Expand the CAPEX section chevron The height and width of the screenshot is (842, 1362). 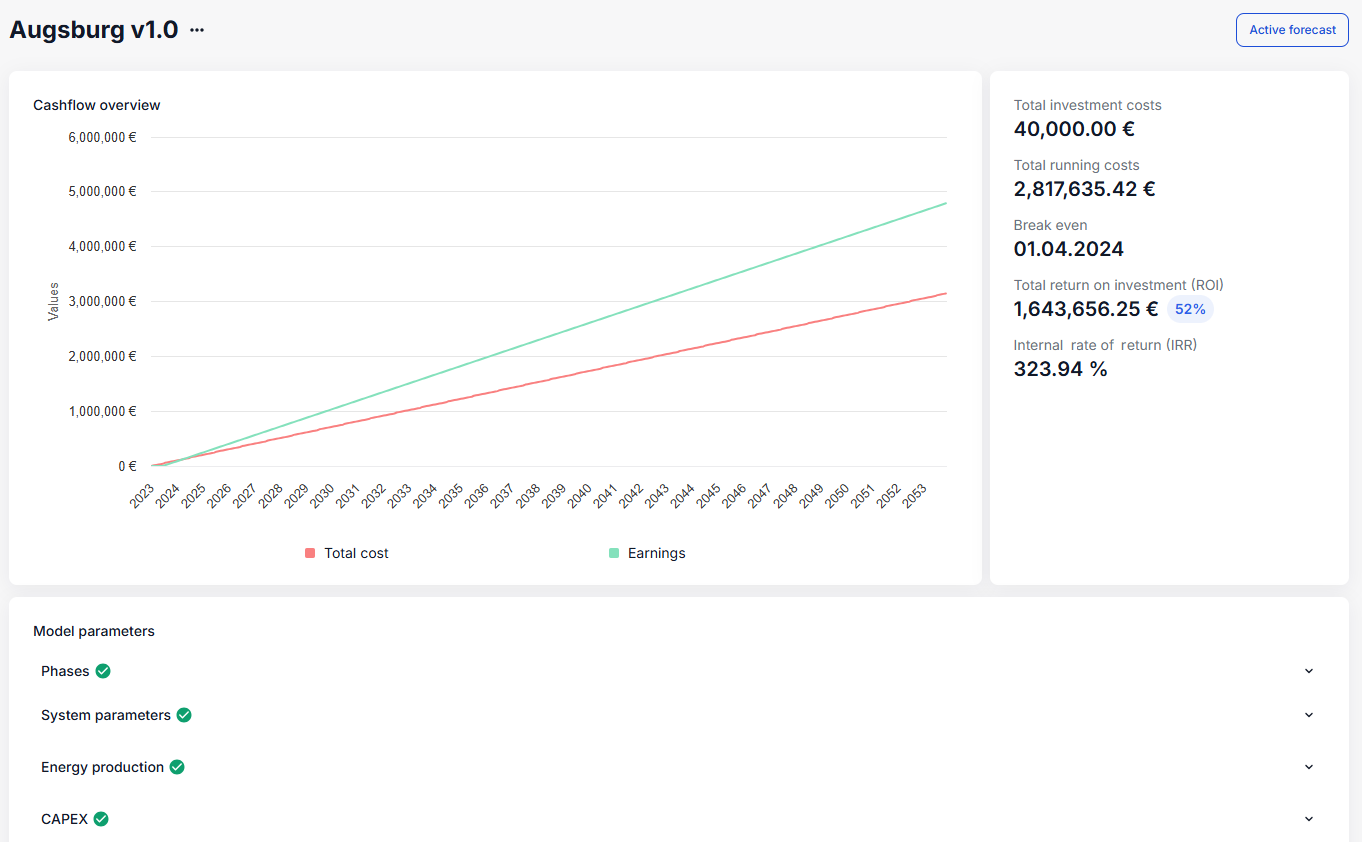point(1309,819)
